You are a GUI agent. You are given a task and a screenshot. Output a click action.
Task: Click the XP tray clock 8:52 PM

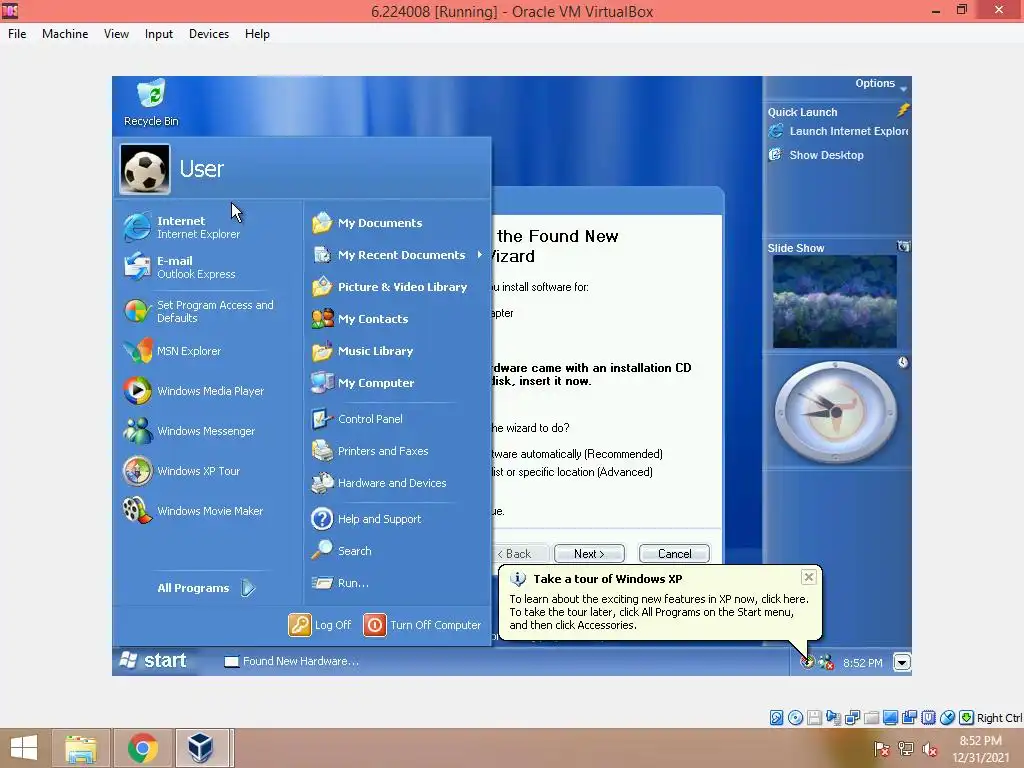[x=863, y=663]
